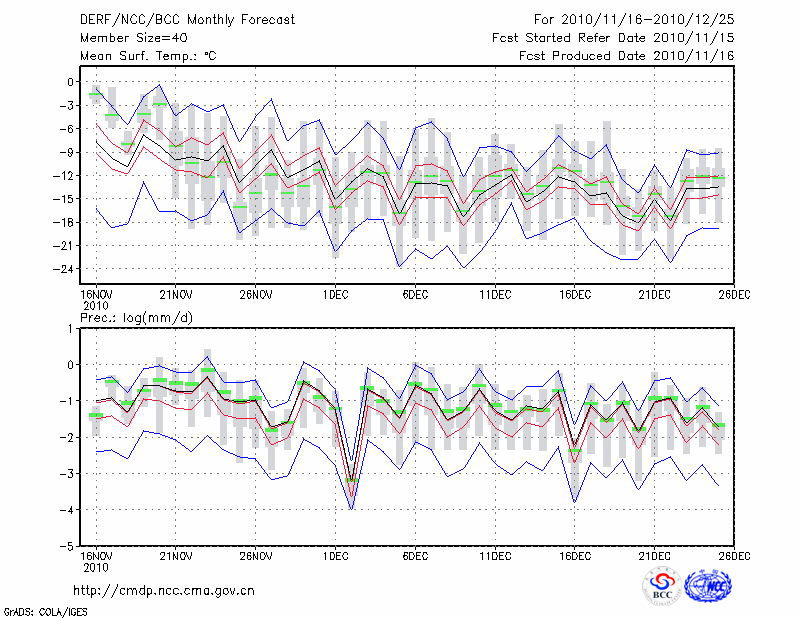Click the Mean Surf. Temp. label
Image resolution: width=800 pixels, height=618 pixels.
(x=148, y=56)
